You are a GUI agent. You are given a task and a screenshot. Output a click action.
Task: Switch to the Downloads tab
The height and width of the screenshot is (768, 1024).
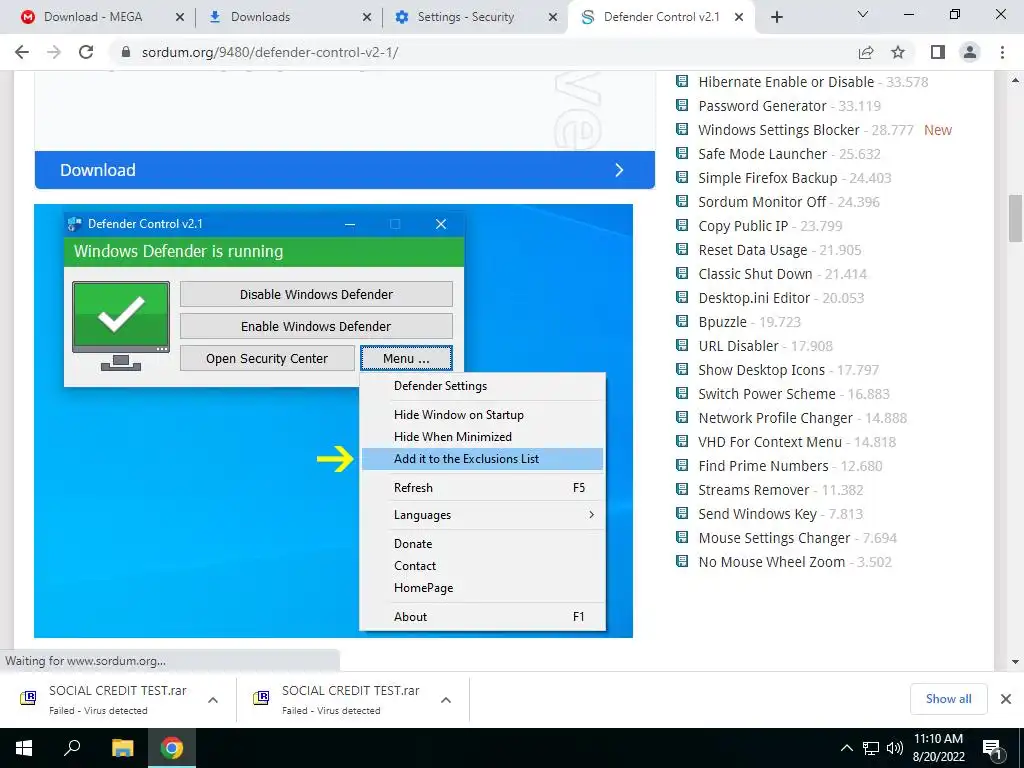(x=261, y=17)
